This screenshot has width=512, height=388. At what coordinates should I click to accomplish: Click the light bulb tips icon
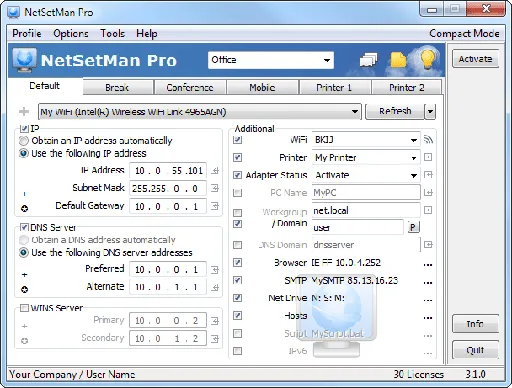coord(428,59)
